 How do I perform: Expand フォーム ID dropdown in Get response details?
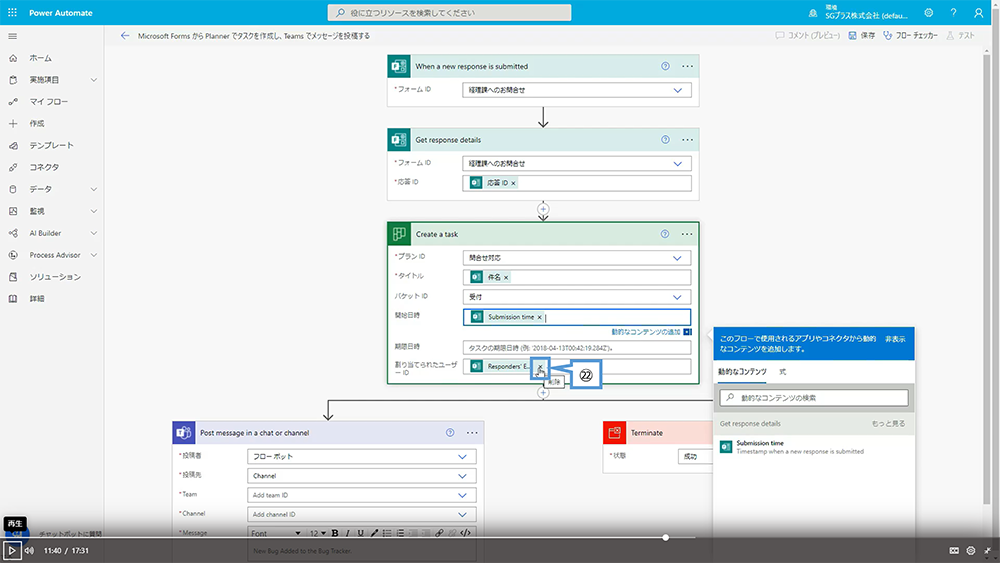[677, 164]
